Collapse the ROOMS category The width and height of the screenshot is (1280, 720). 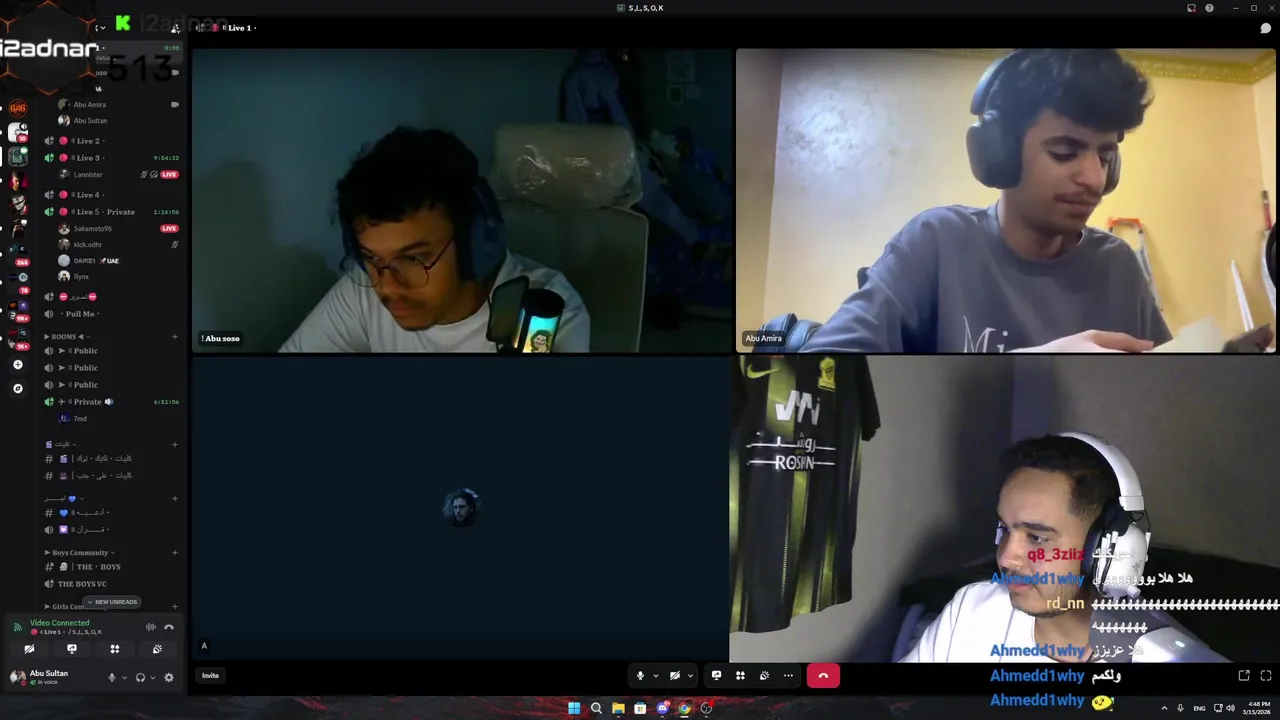pyautogui.click(x=65, y=337)
